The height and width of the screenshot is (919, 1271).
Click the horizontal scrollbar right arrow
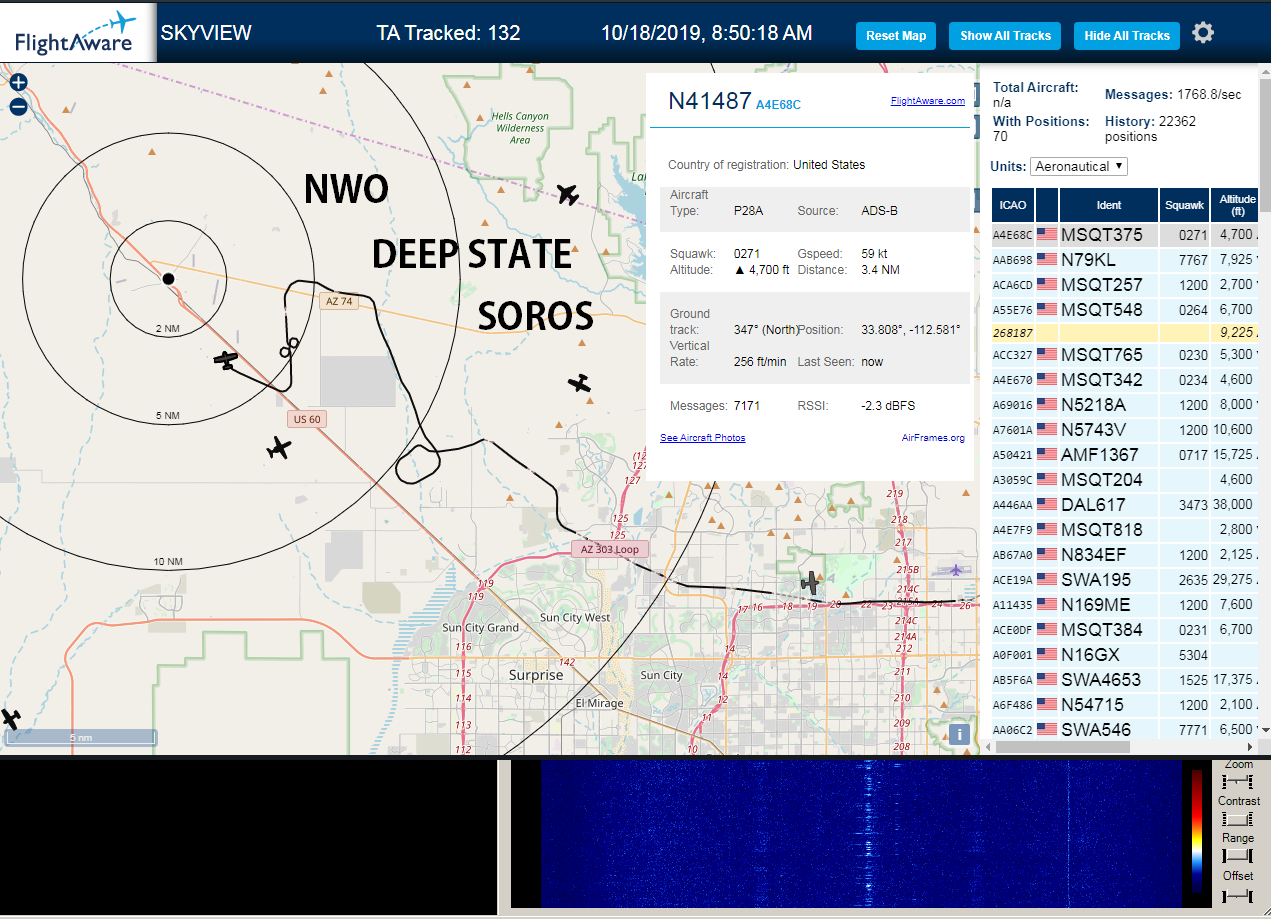click(1249, 747)
